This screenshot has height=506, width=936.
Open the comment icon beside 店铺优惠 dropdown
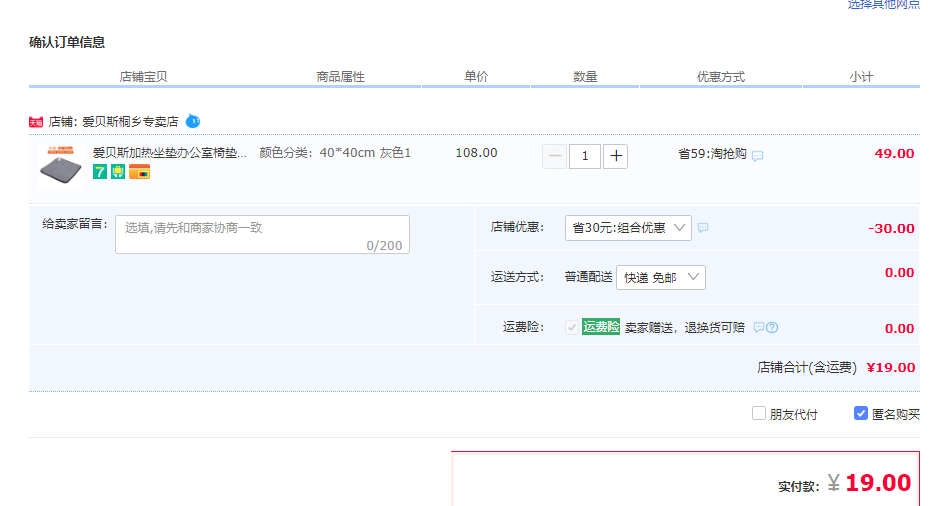click(703, 227)
